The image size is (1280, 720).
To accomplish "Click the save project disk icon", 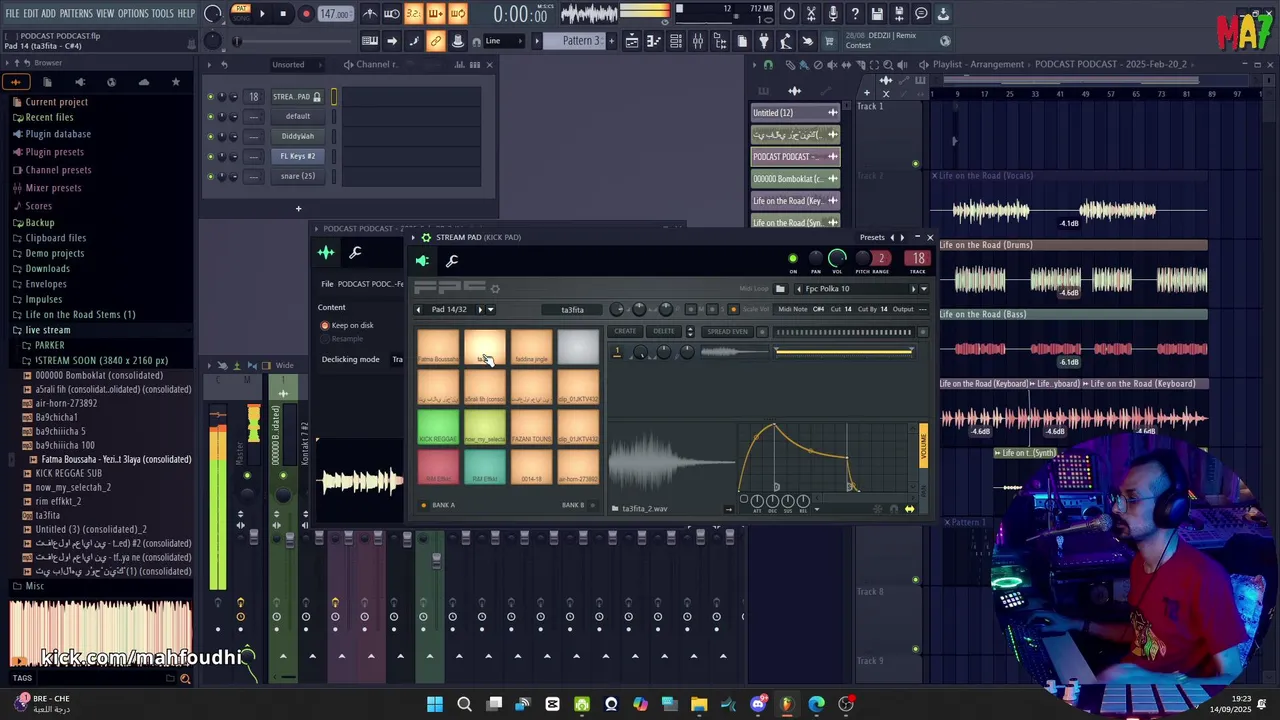I will click(x=877, y=14).
